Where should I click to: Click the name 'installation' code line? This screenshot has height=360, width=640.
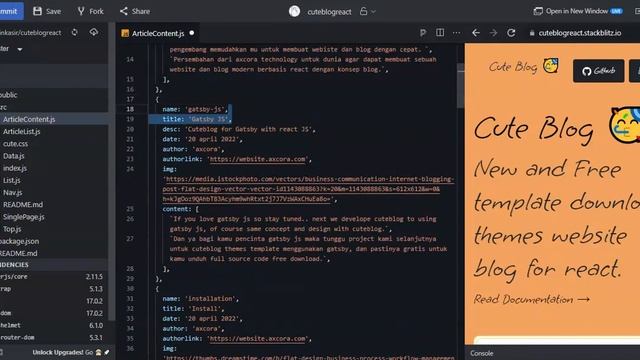click(x=200, y=299)
